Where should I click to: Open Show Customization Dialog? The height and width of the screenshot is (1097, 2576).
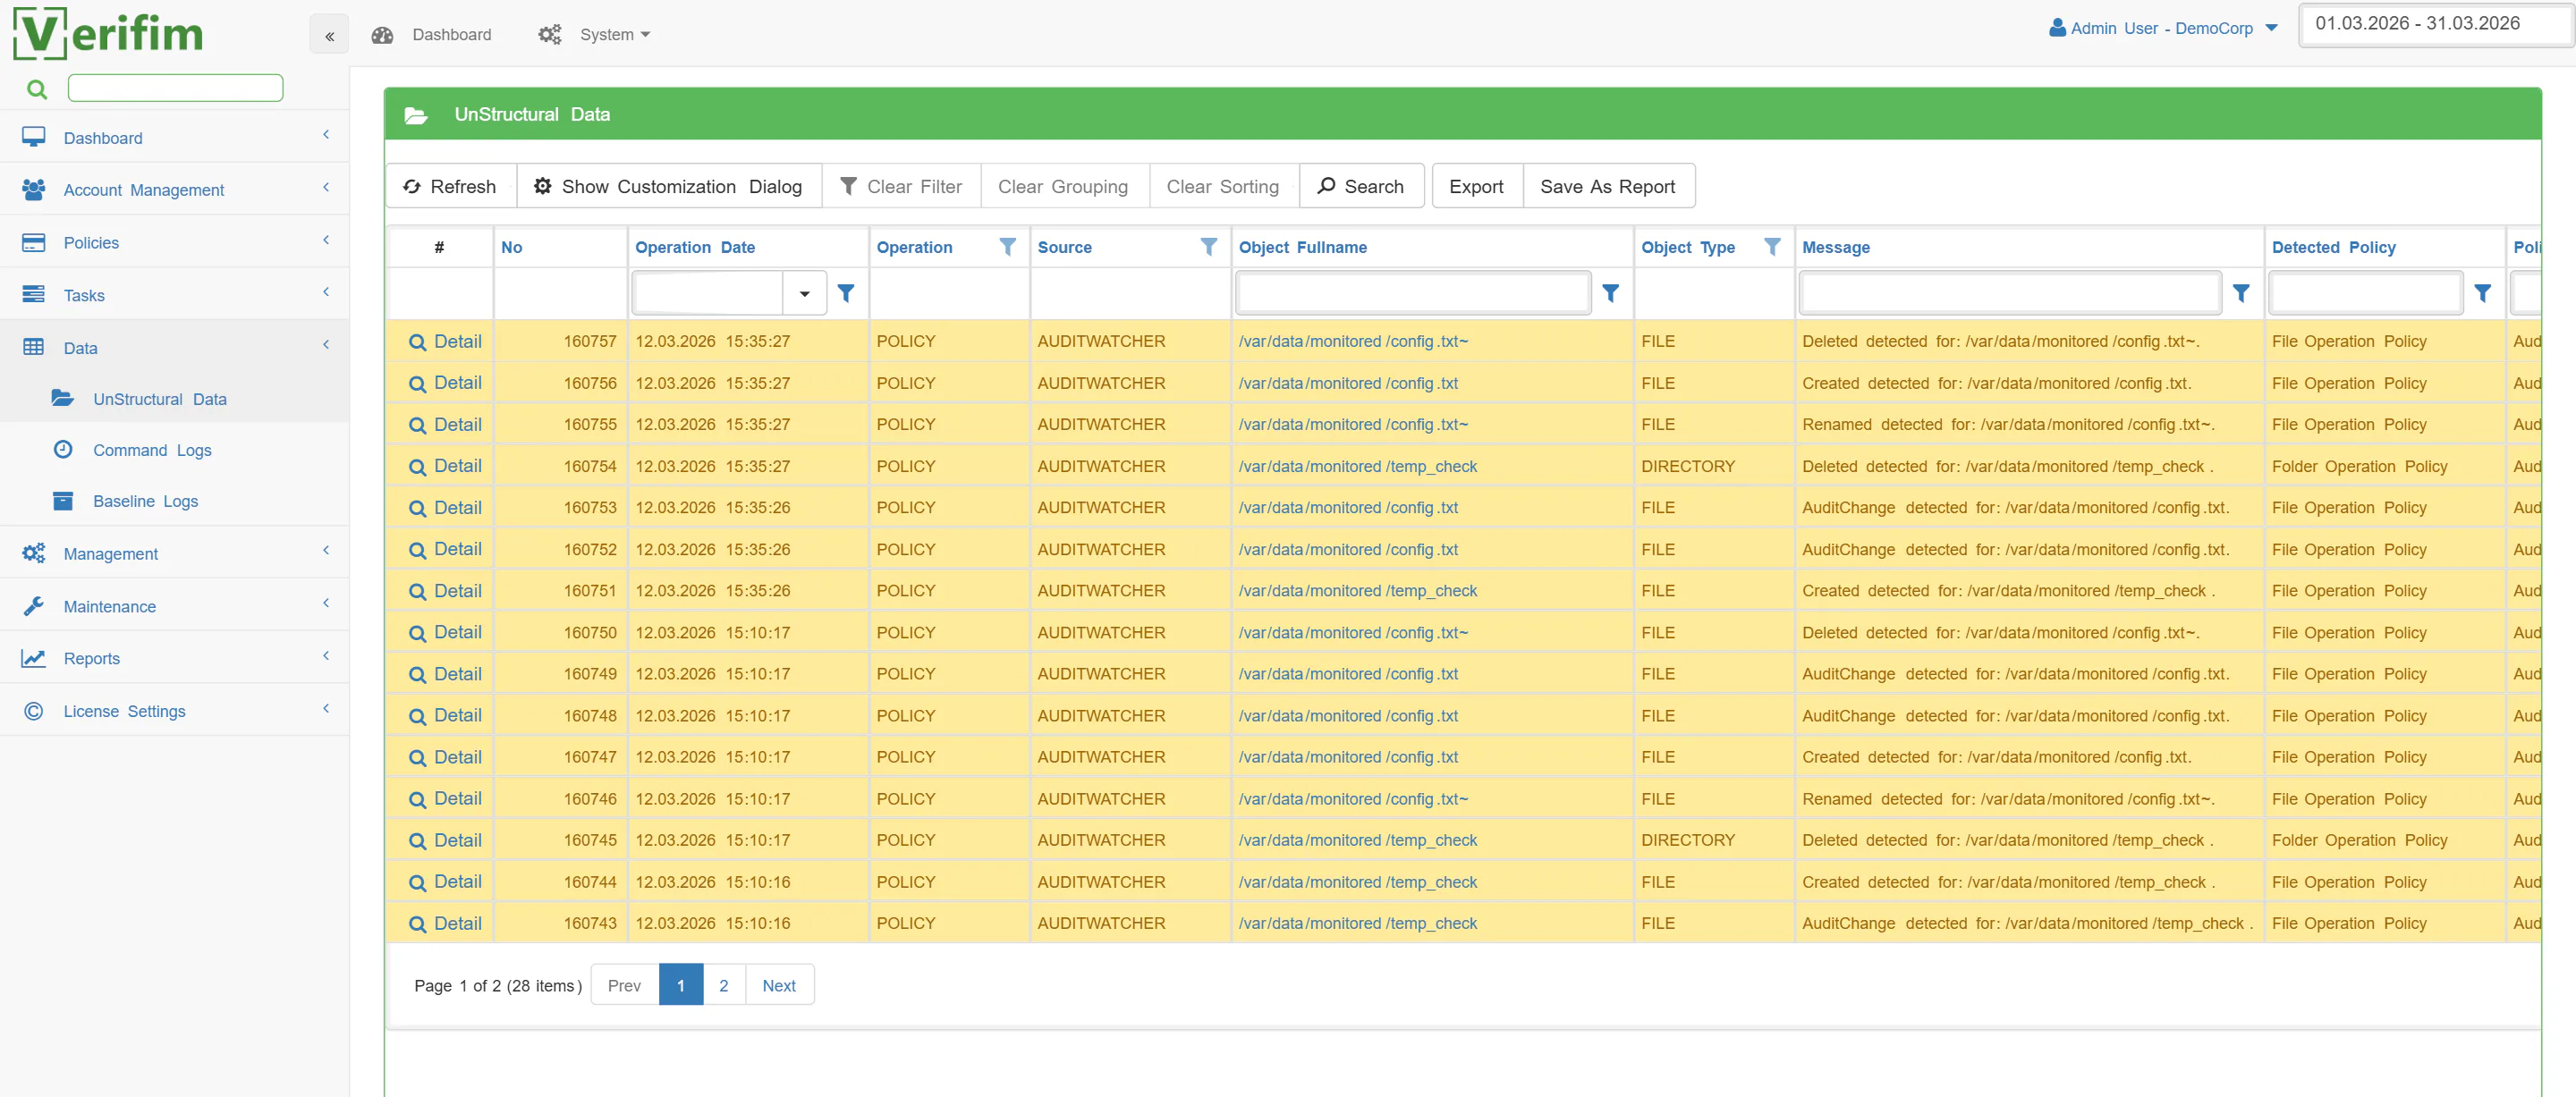(x=669, y=186)
